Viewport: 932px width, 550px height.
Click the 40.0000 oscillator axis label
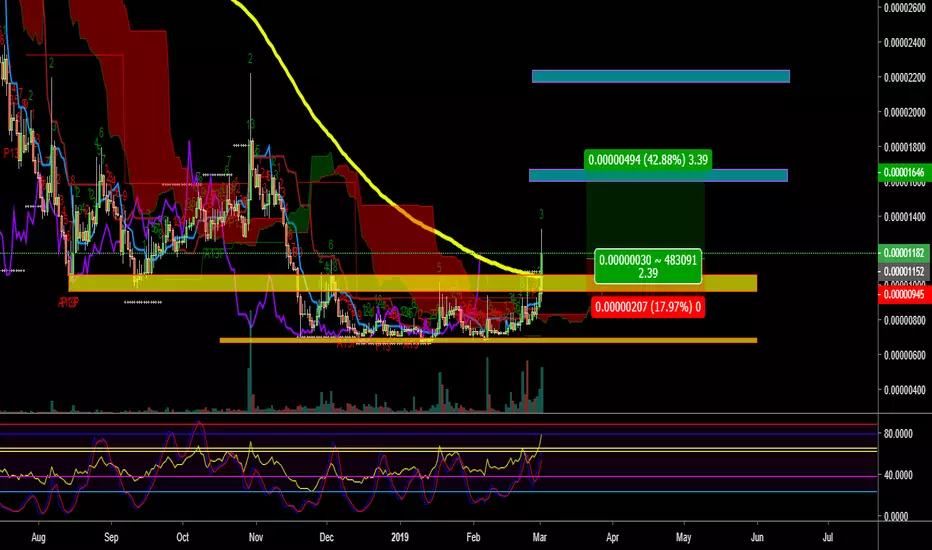[x=901, y=475]
